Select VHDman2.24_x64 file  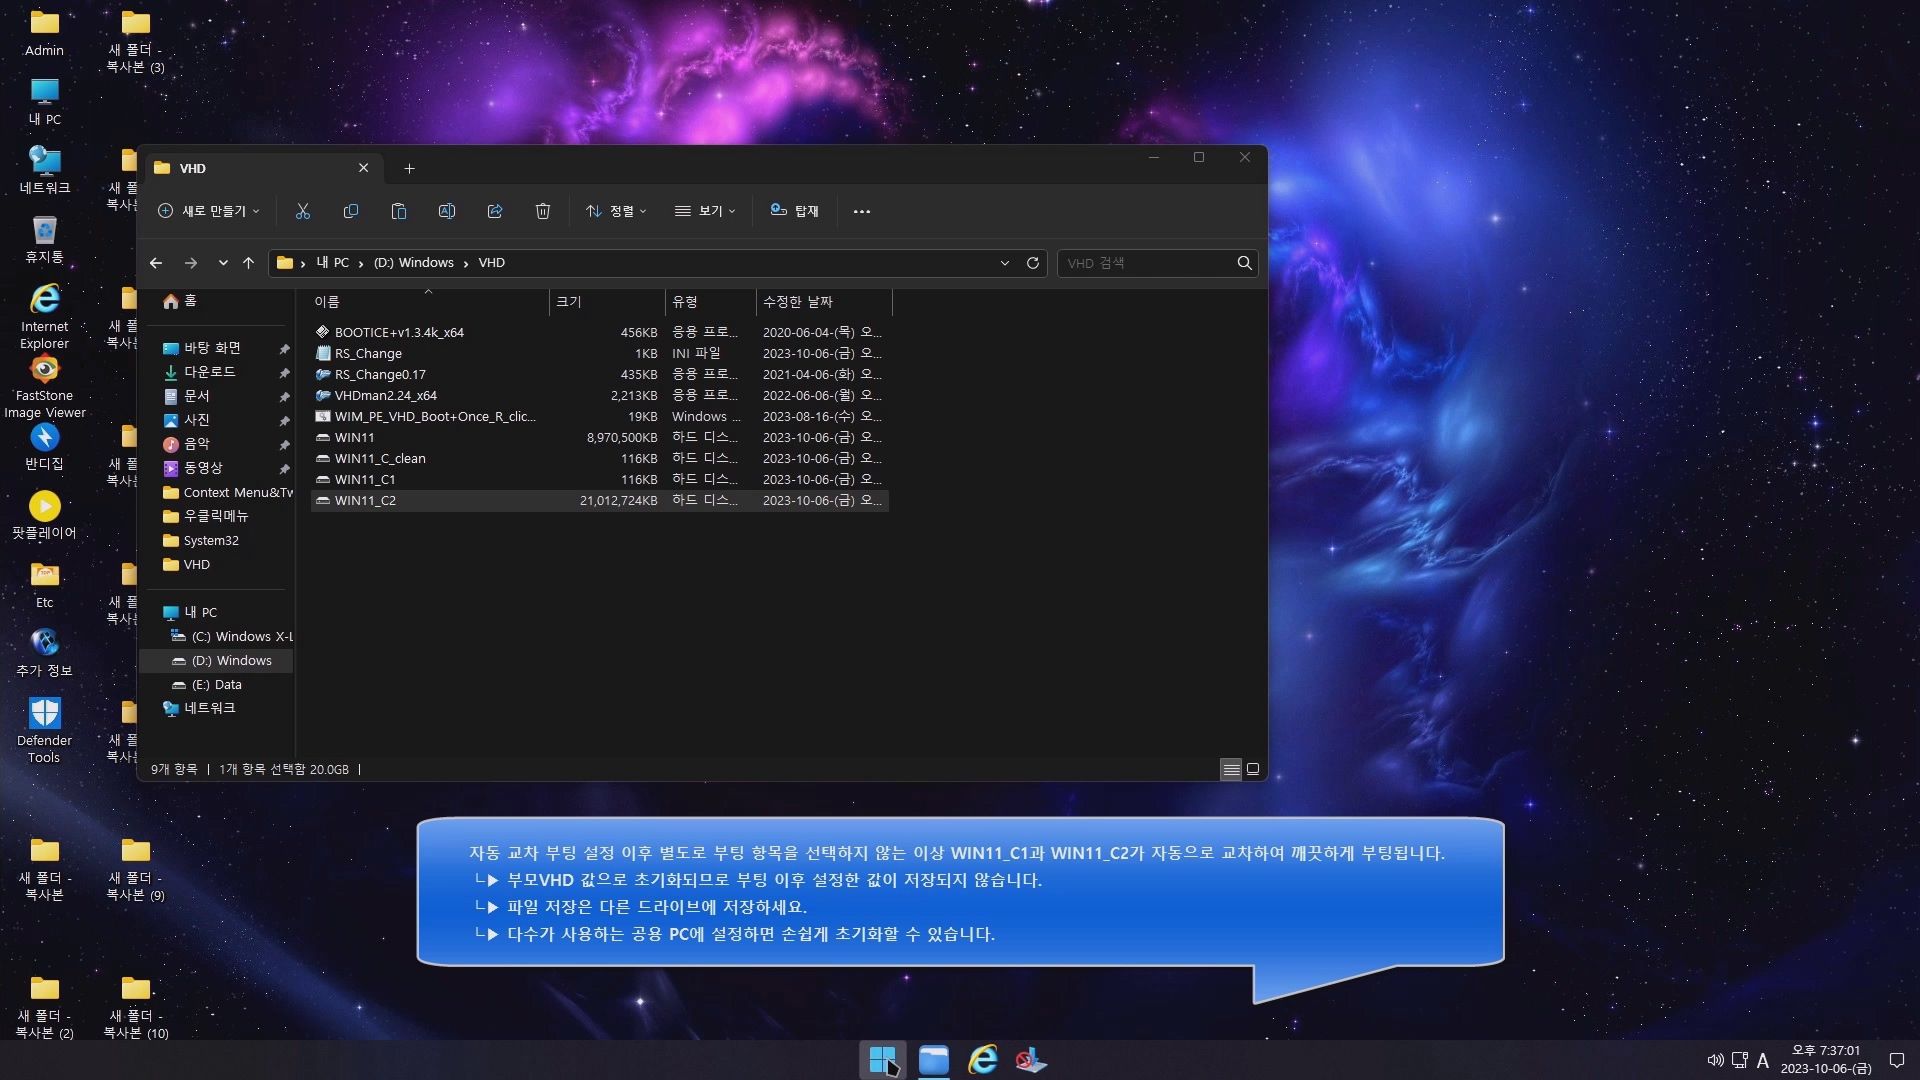point(599,395)
